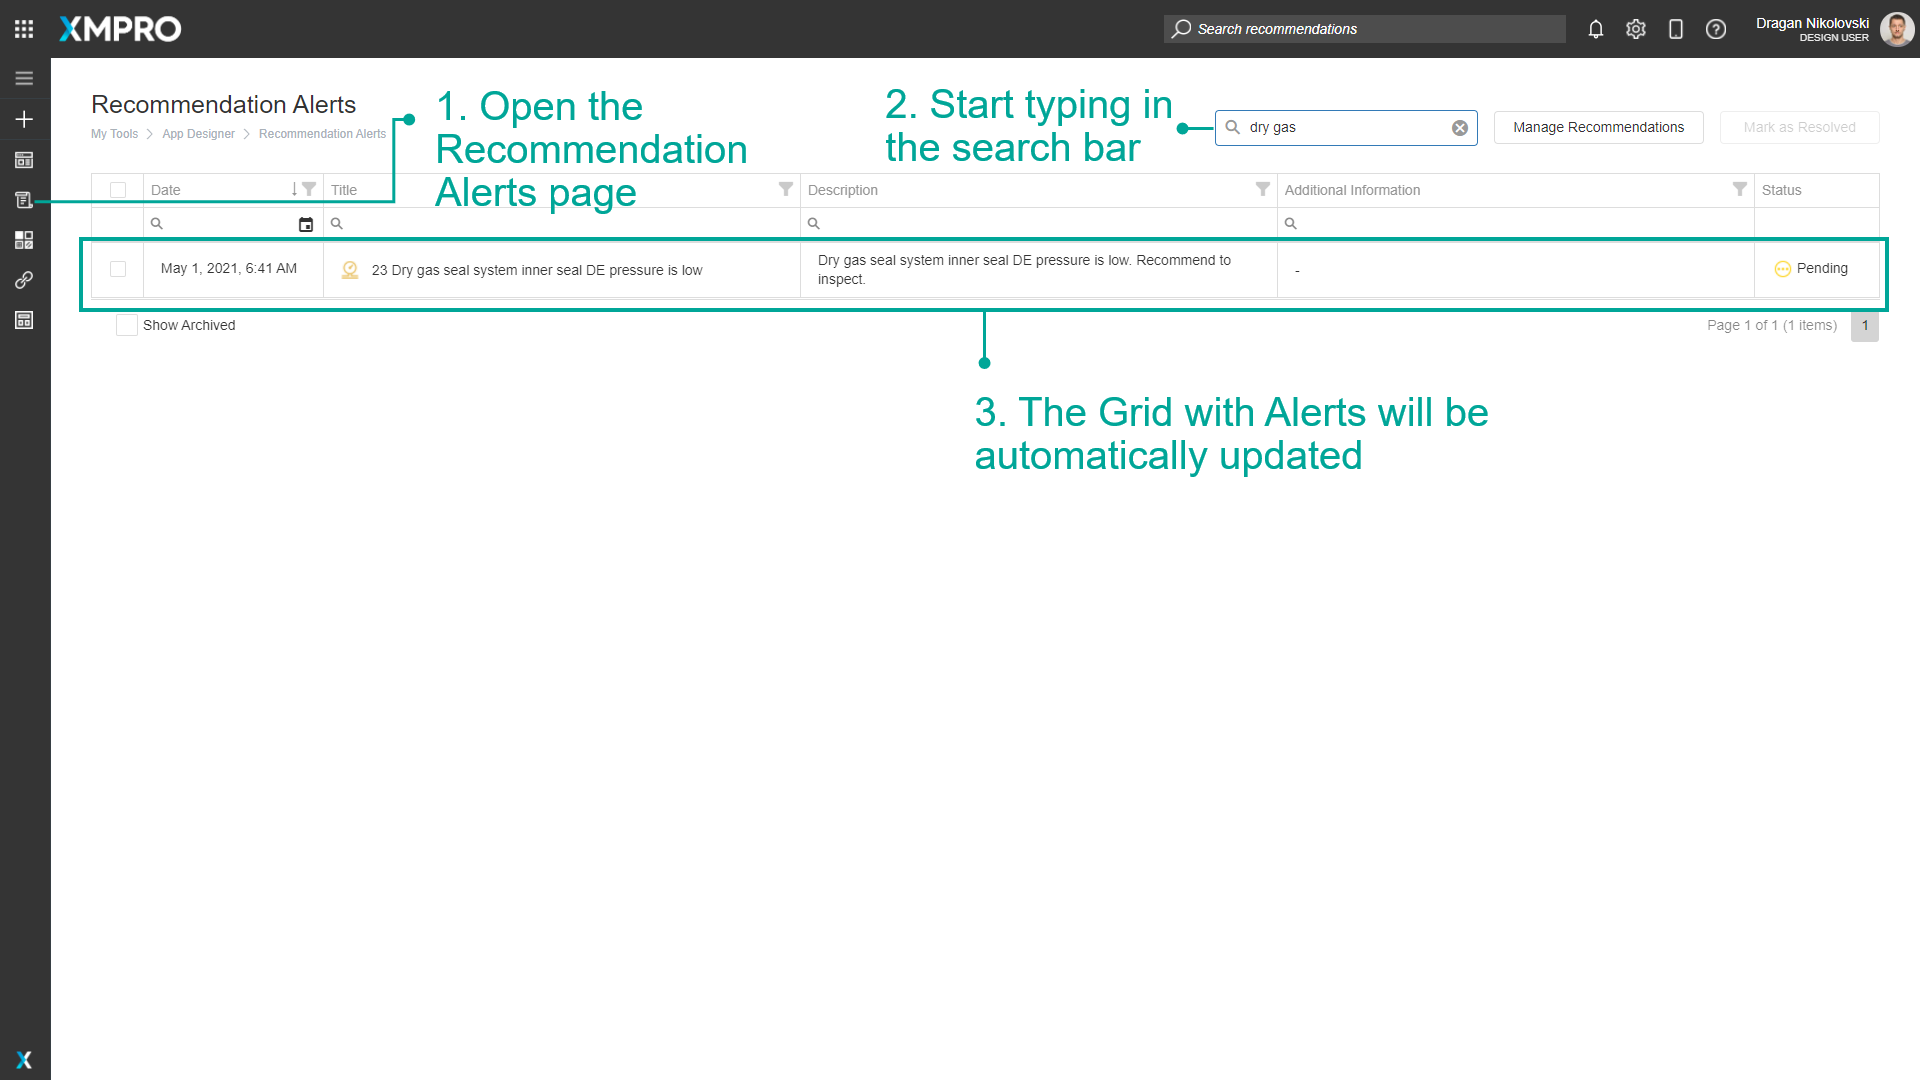Open settings gear in top bar
Screen dimensions: 1920x1080
(1636, 29)
